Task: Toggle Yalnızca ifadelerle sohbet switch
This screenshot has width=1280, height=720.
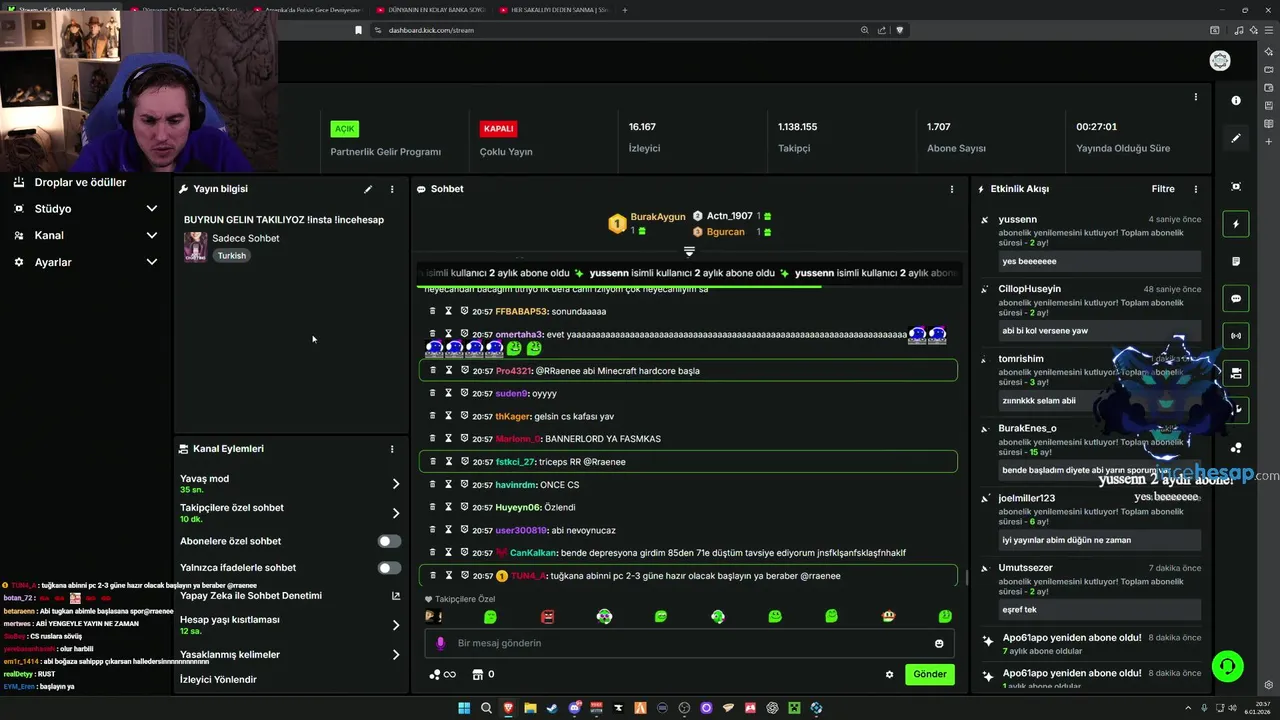Action: click(x=389, y=567)
